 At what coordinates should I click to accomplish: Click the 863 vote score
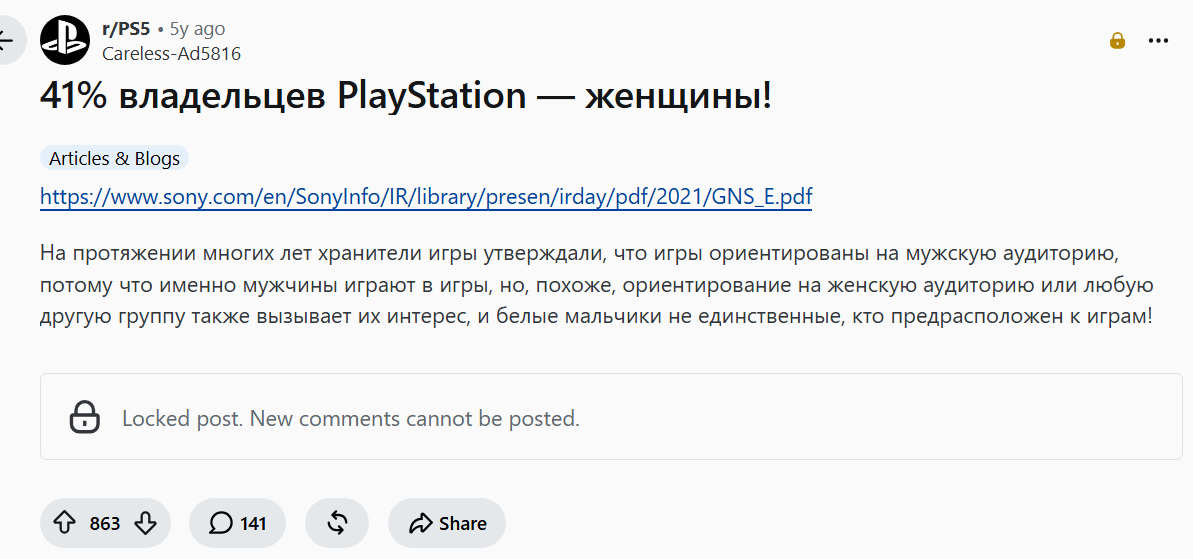[x=105, y=523]
